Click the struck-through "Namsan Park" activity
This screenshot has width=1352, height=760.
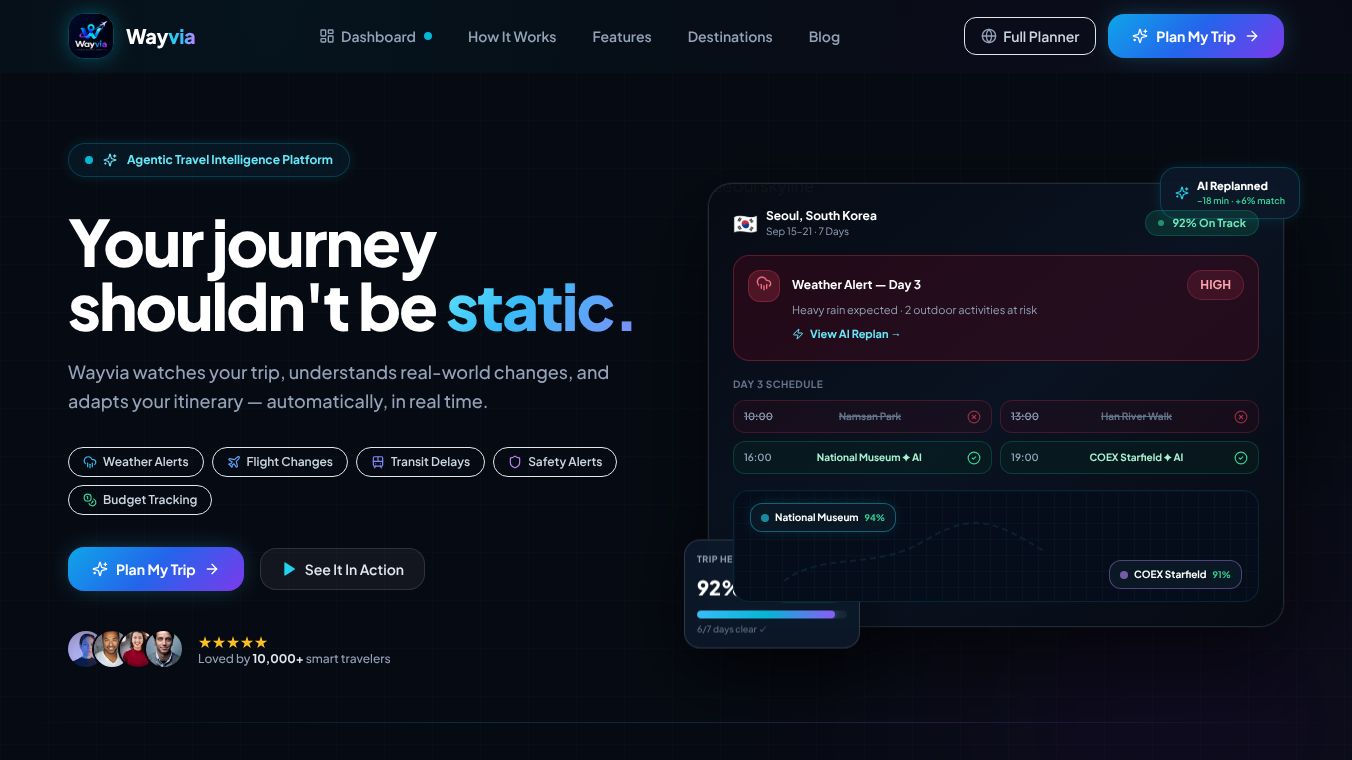pyautogui.click(x=870, y=416)
